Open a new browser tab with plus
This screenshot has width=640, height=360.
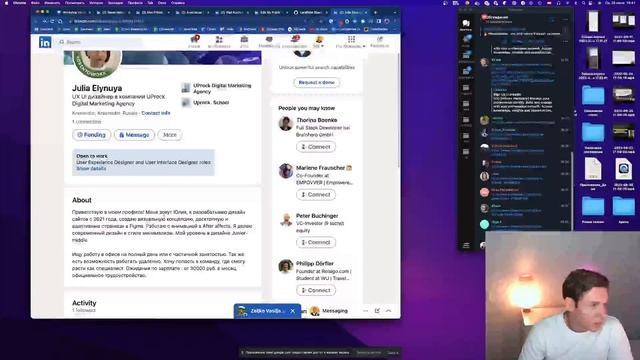point(376,13)
